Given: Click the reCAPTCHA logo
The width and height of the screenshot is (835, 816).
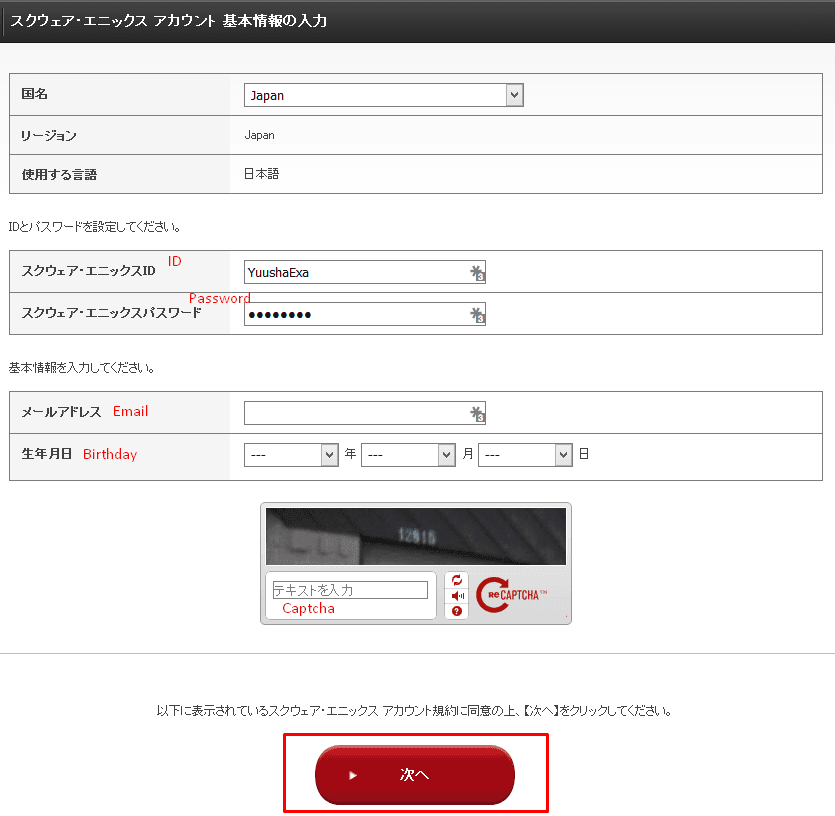Looking at the screenshot, I should 511,595.
